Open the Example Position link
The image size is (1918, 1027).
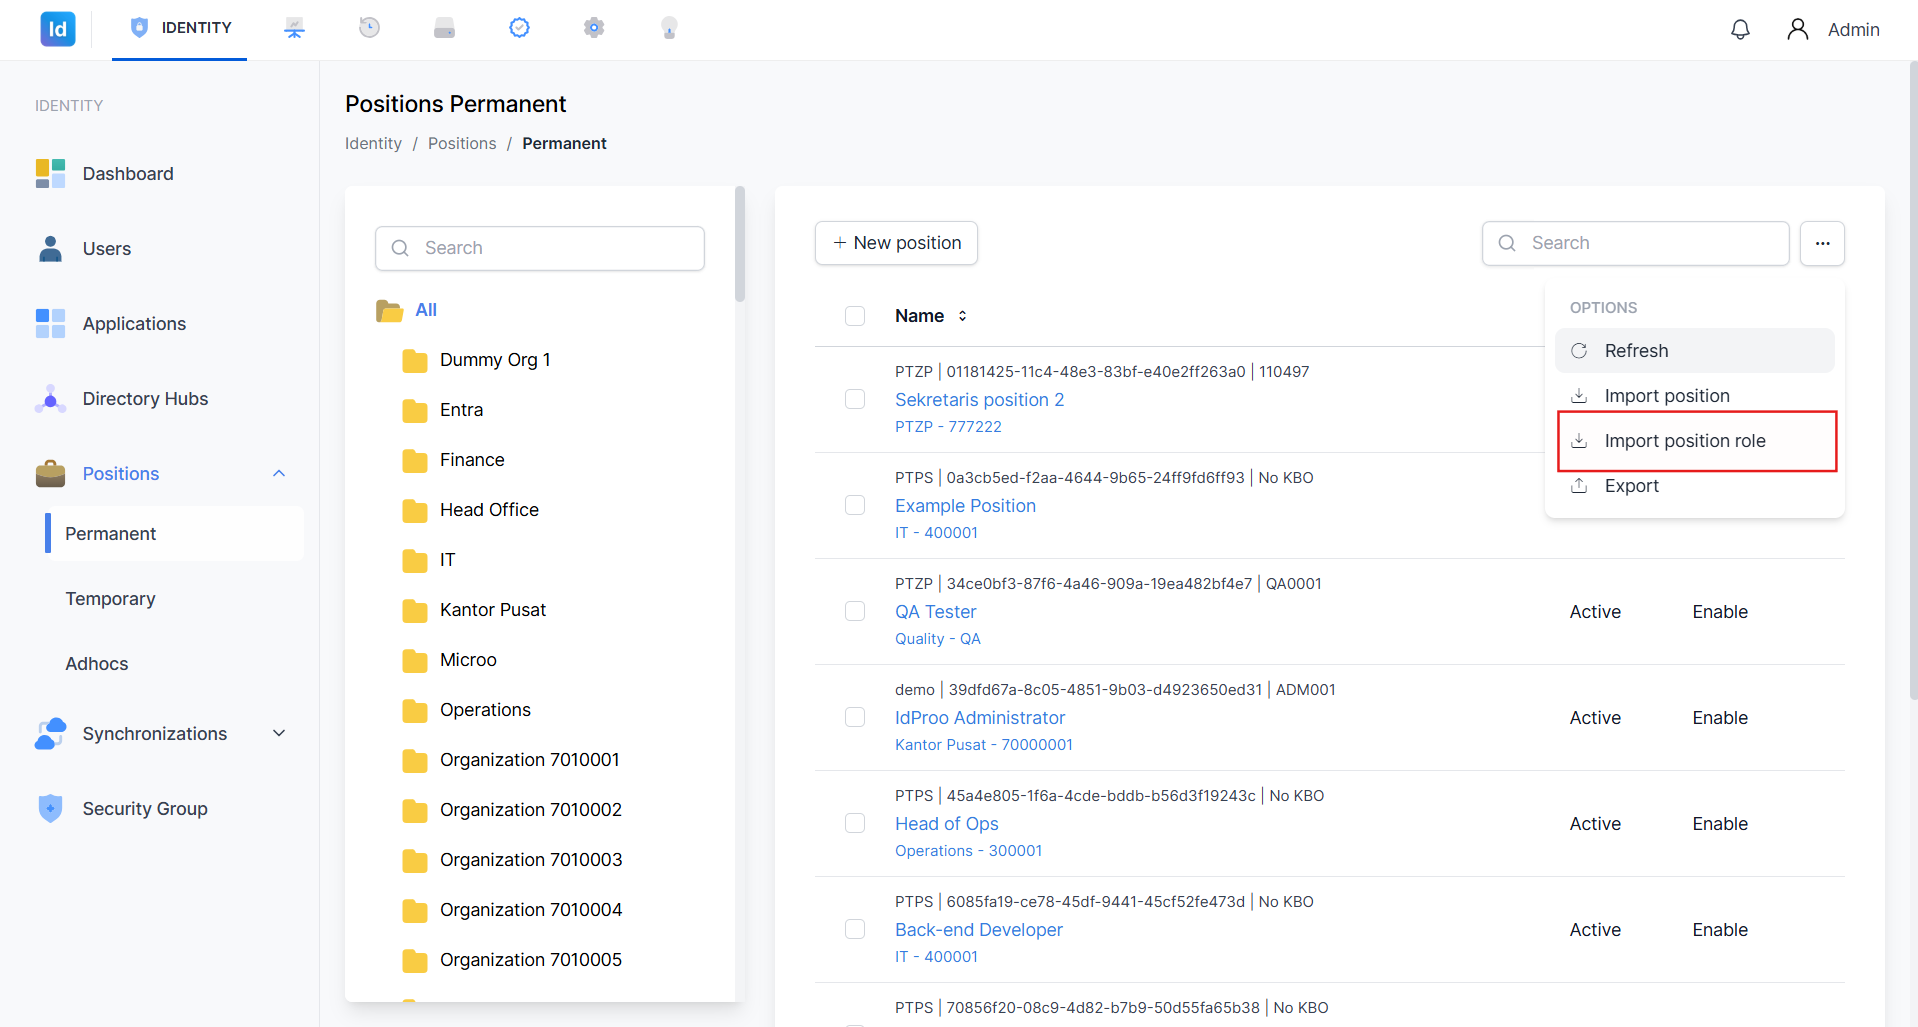click(x=965, y=506)
